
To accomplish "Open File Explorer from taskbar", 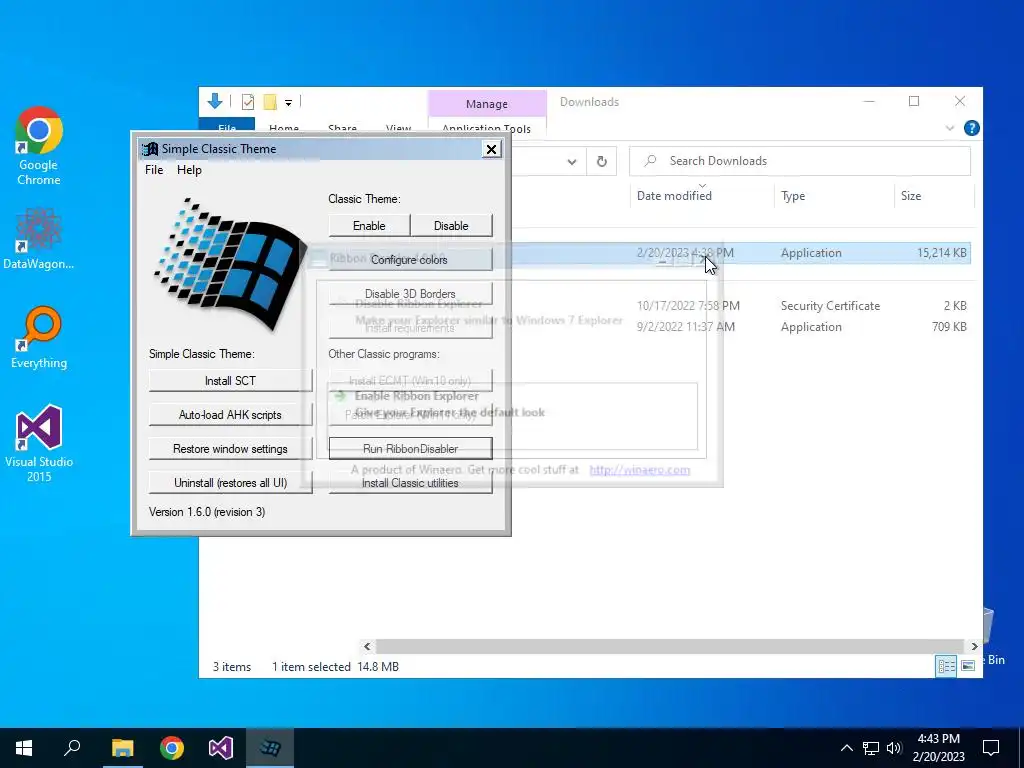I will 122,748.
